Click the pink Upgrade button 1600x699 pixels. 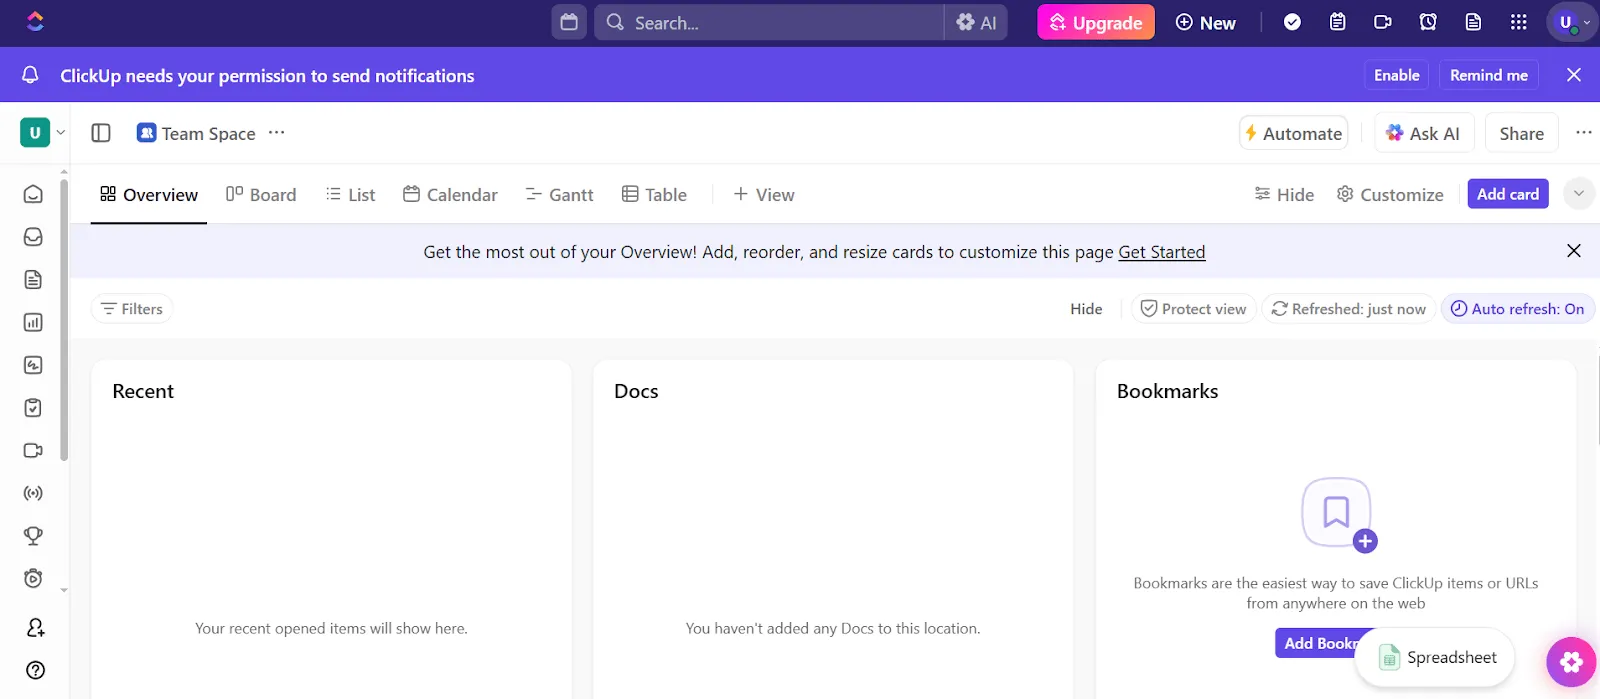pos(1096,22)
